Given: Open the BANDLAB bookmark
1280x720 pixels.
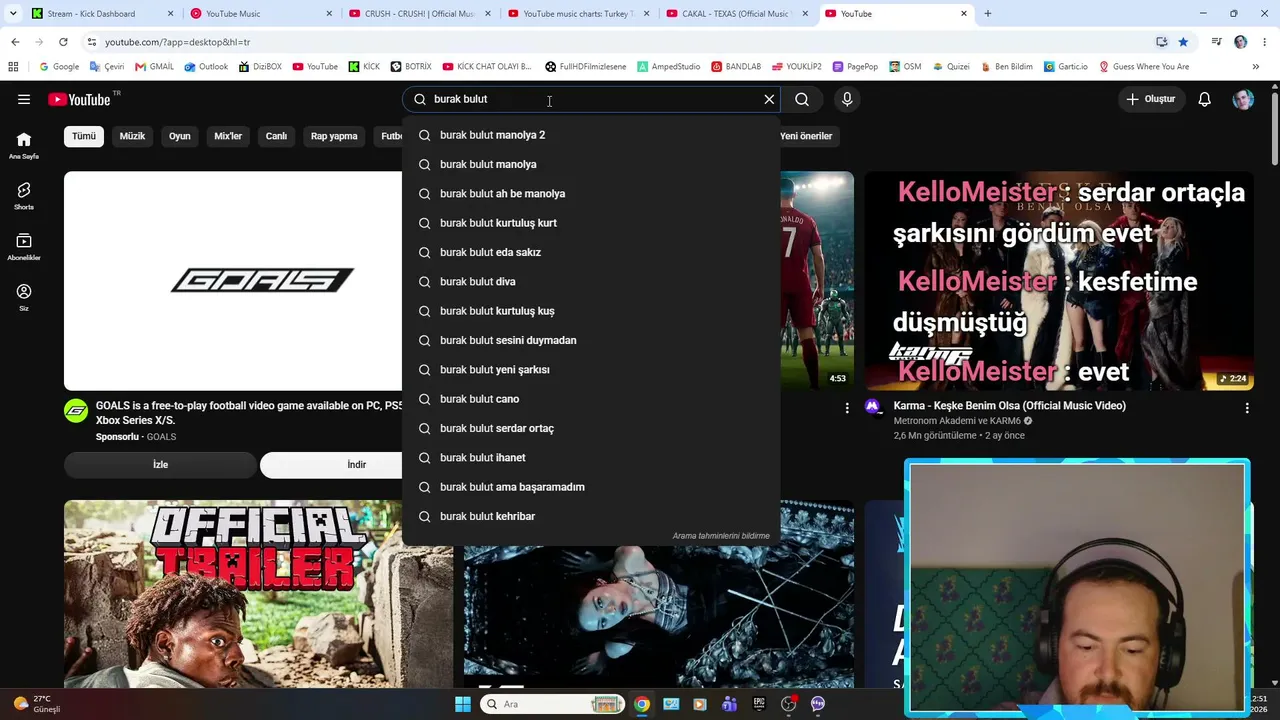Looking at the screenshot, I should (736, 67).
